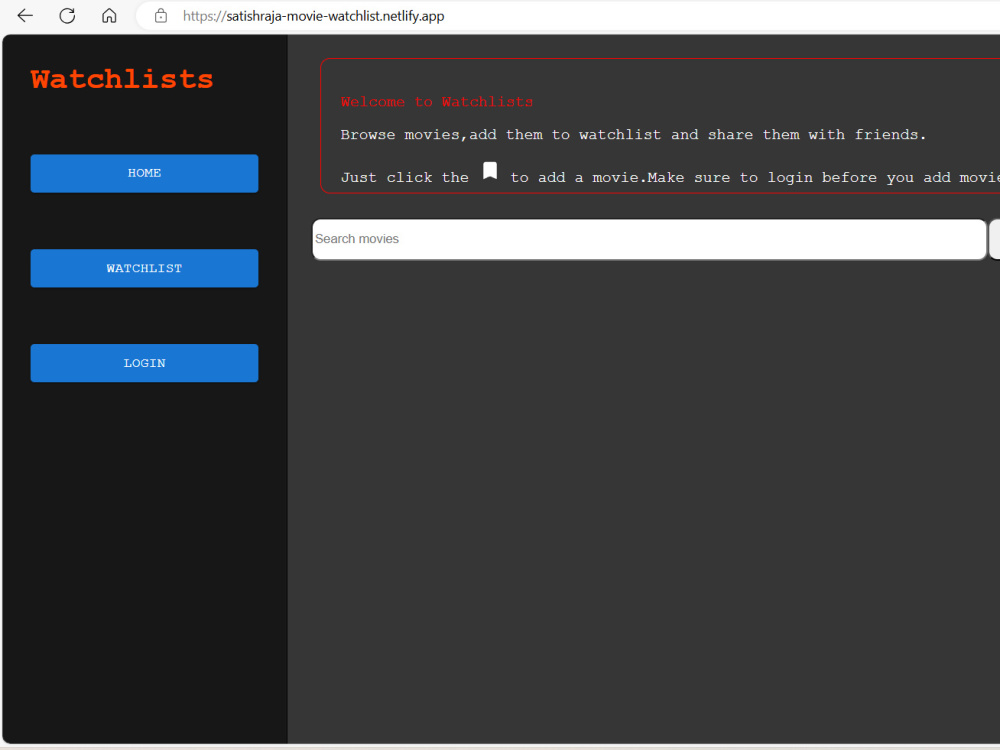Go back using the browser back arrow
The height and width of the screenshot is (750, 1000).
point(25,15)
